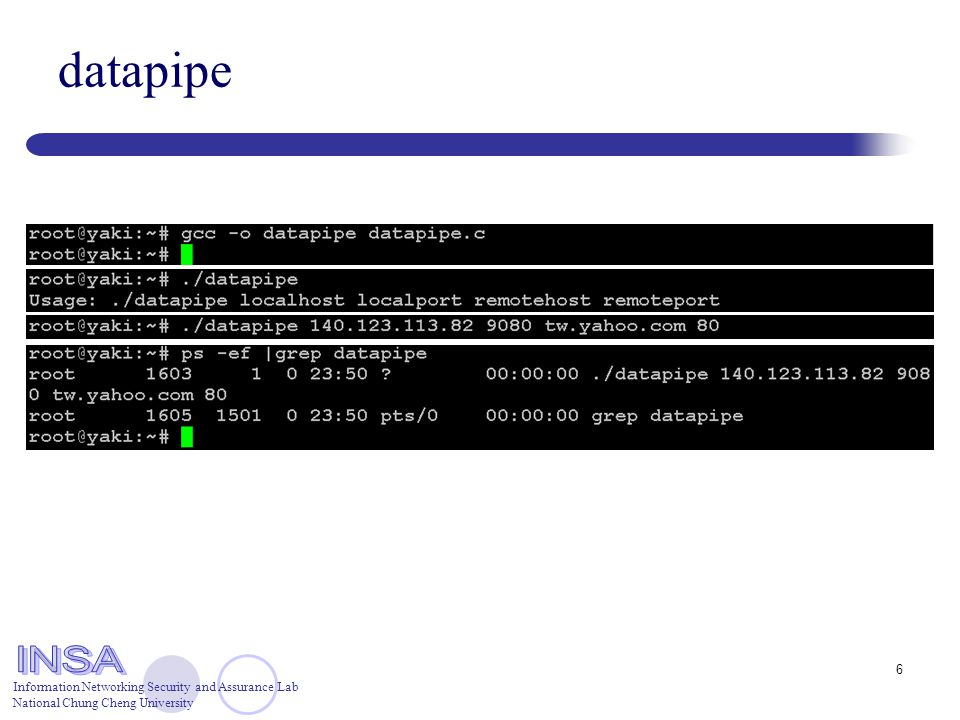Click the 'remoteport' word in usage line
This screenshot has height=720, width=960.
coord(661,301)
